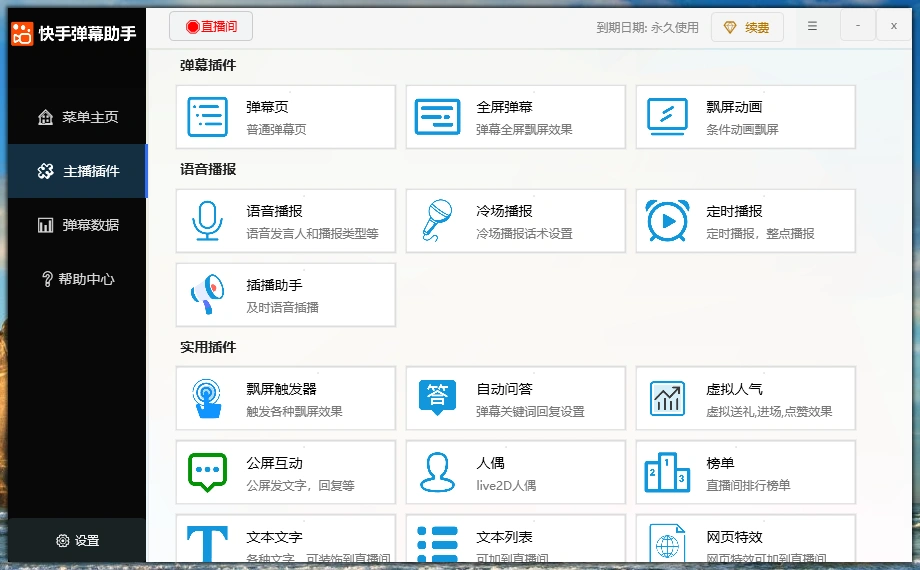Click the 自动问答 answer icon

[437, 398]
